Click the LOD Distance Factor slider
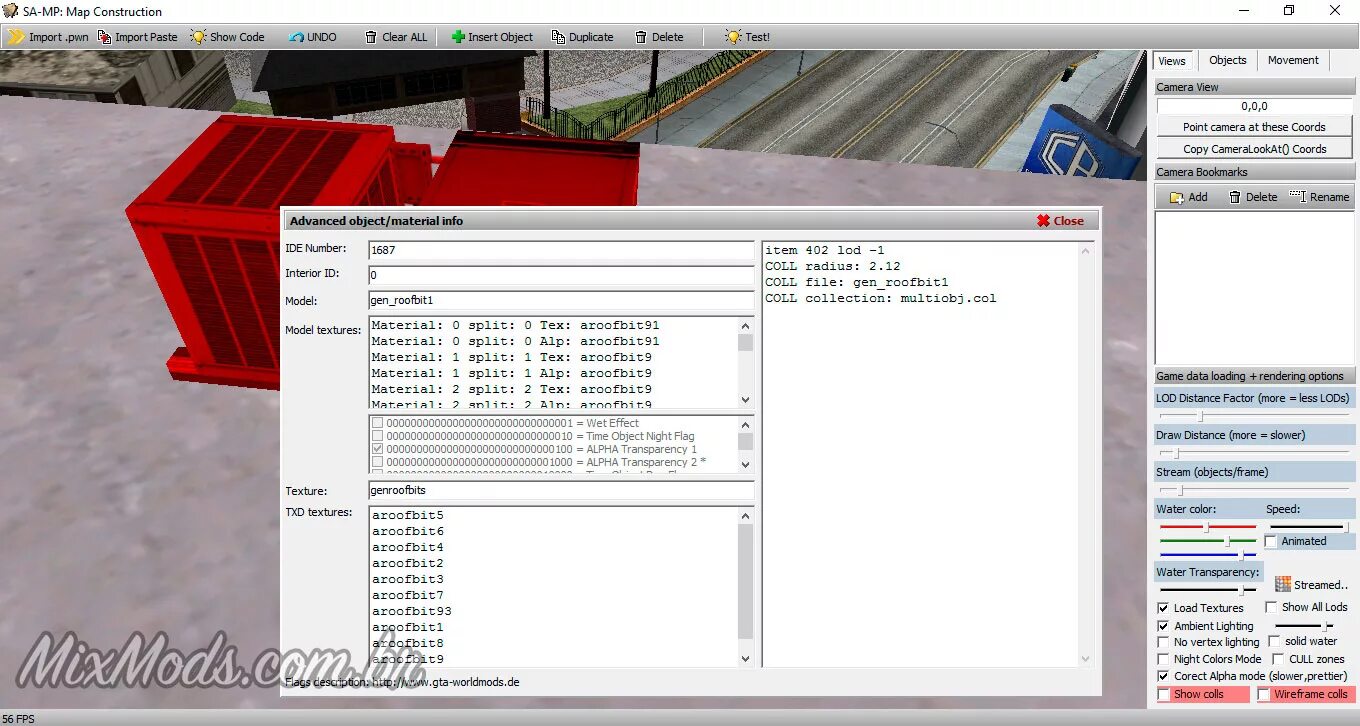 (x=1254, y=416)
